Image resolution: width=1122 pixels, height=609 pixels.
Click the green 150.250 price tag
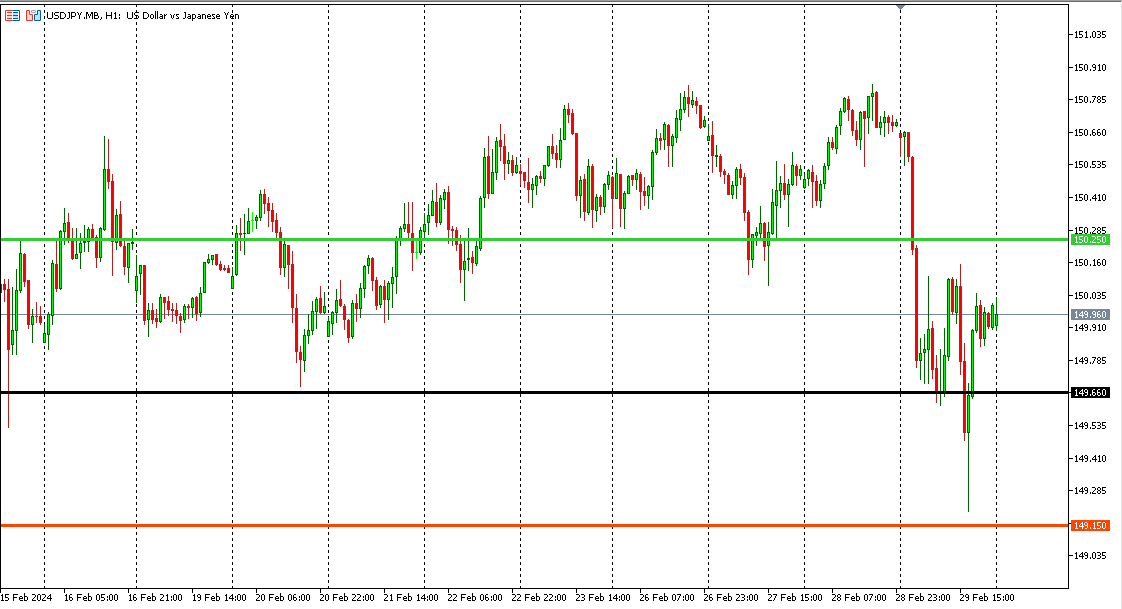click(x=1090, y=240)
